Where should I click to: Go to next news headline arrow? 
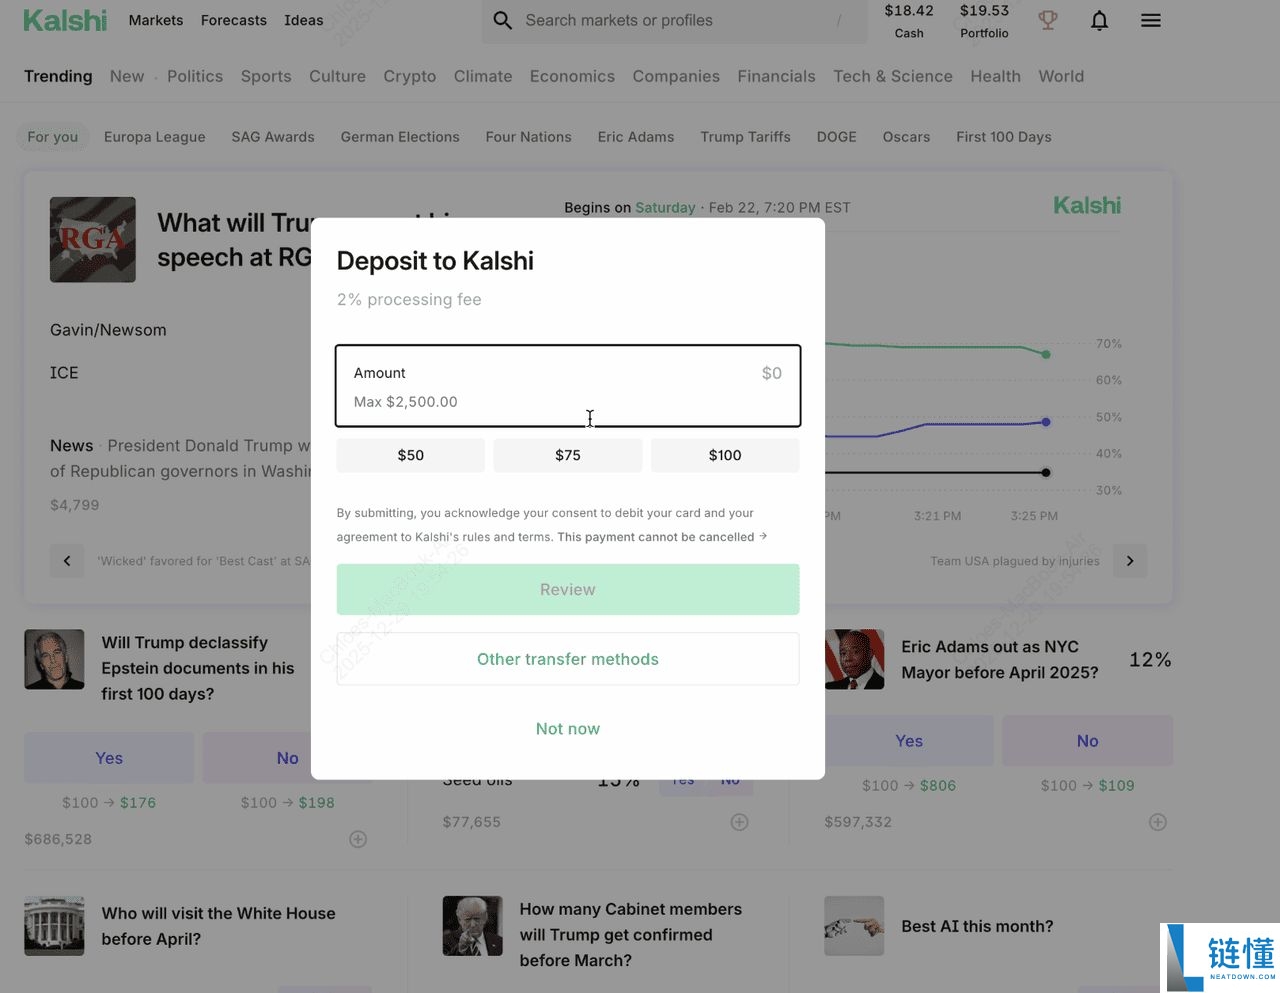click(1130, 561)
